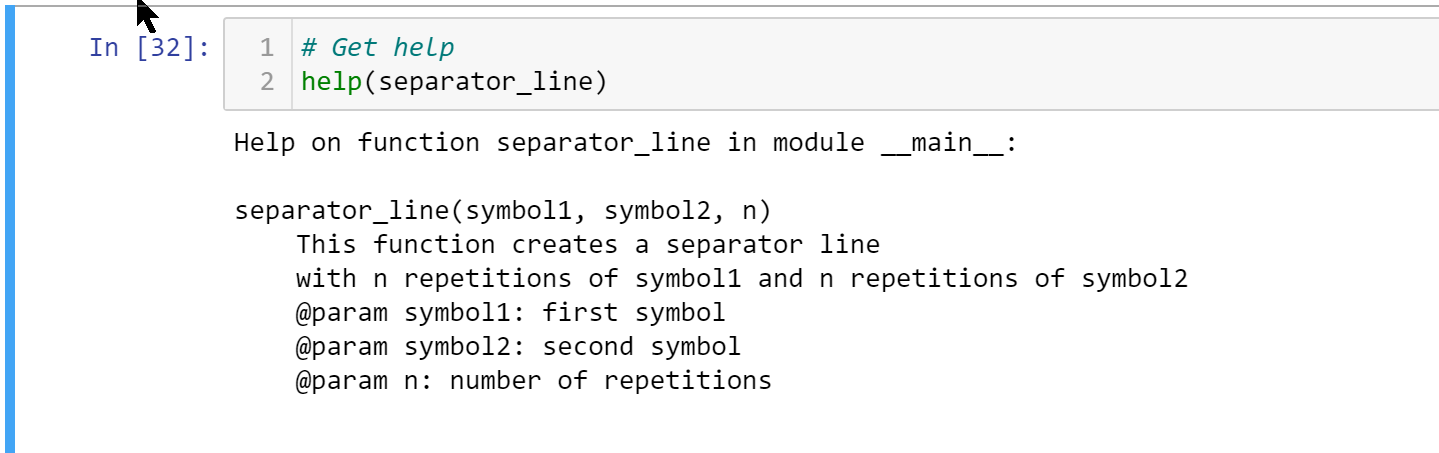Click line number 2 in the code gutter
Image resolution: width=1439 pixels, height=453 pixels.
(x=265, y=81)
